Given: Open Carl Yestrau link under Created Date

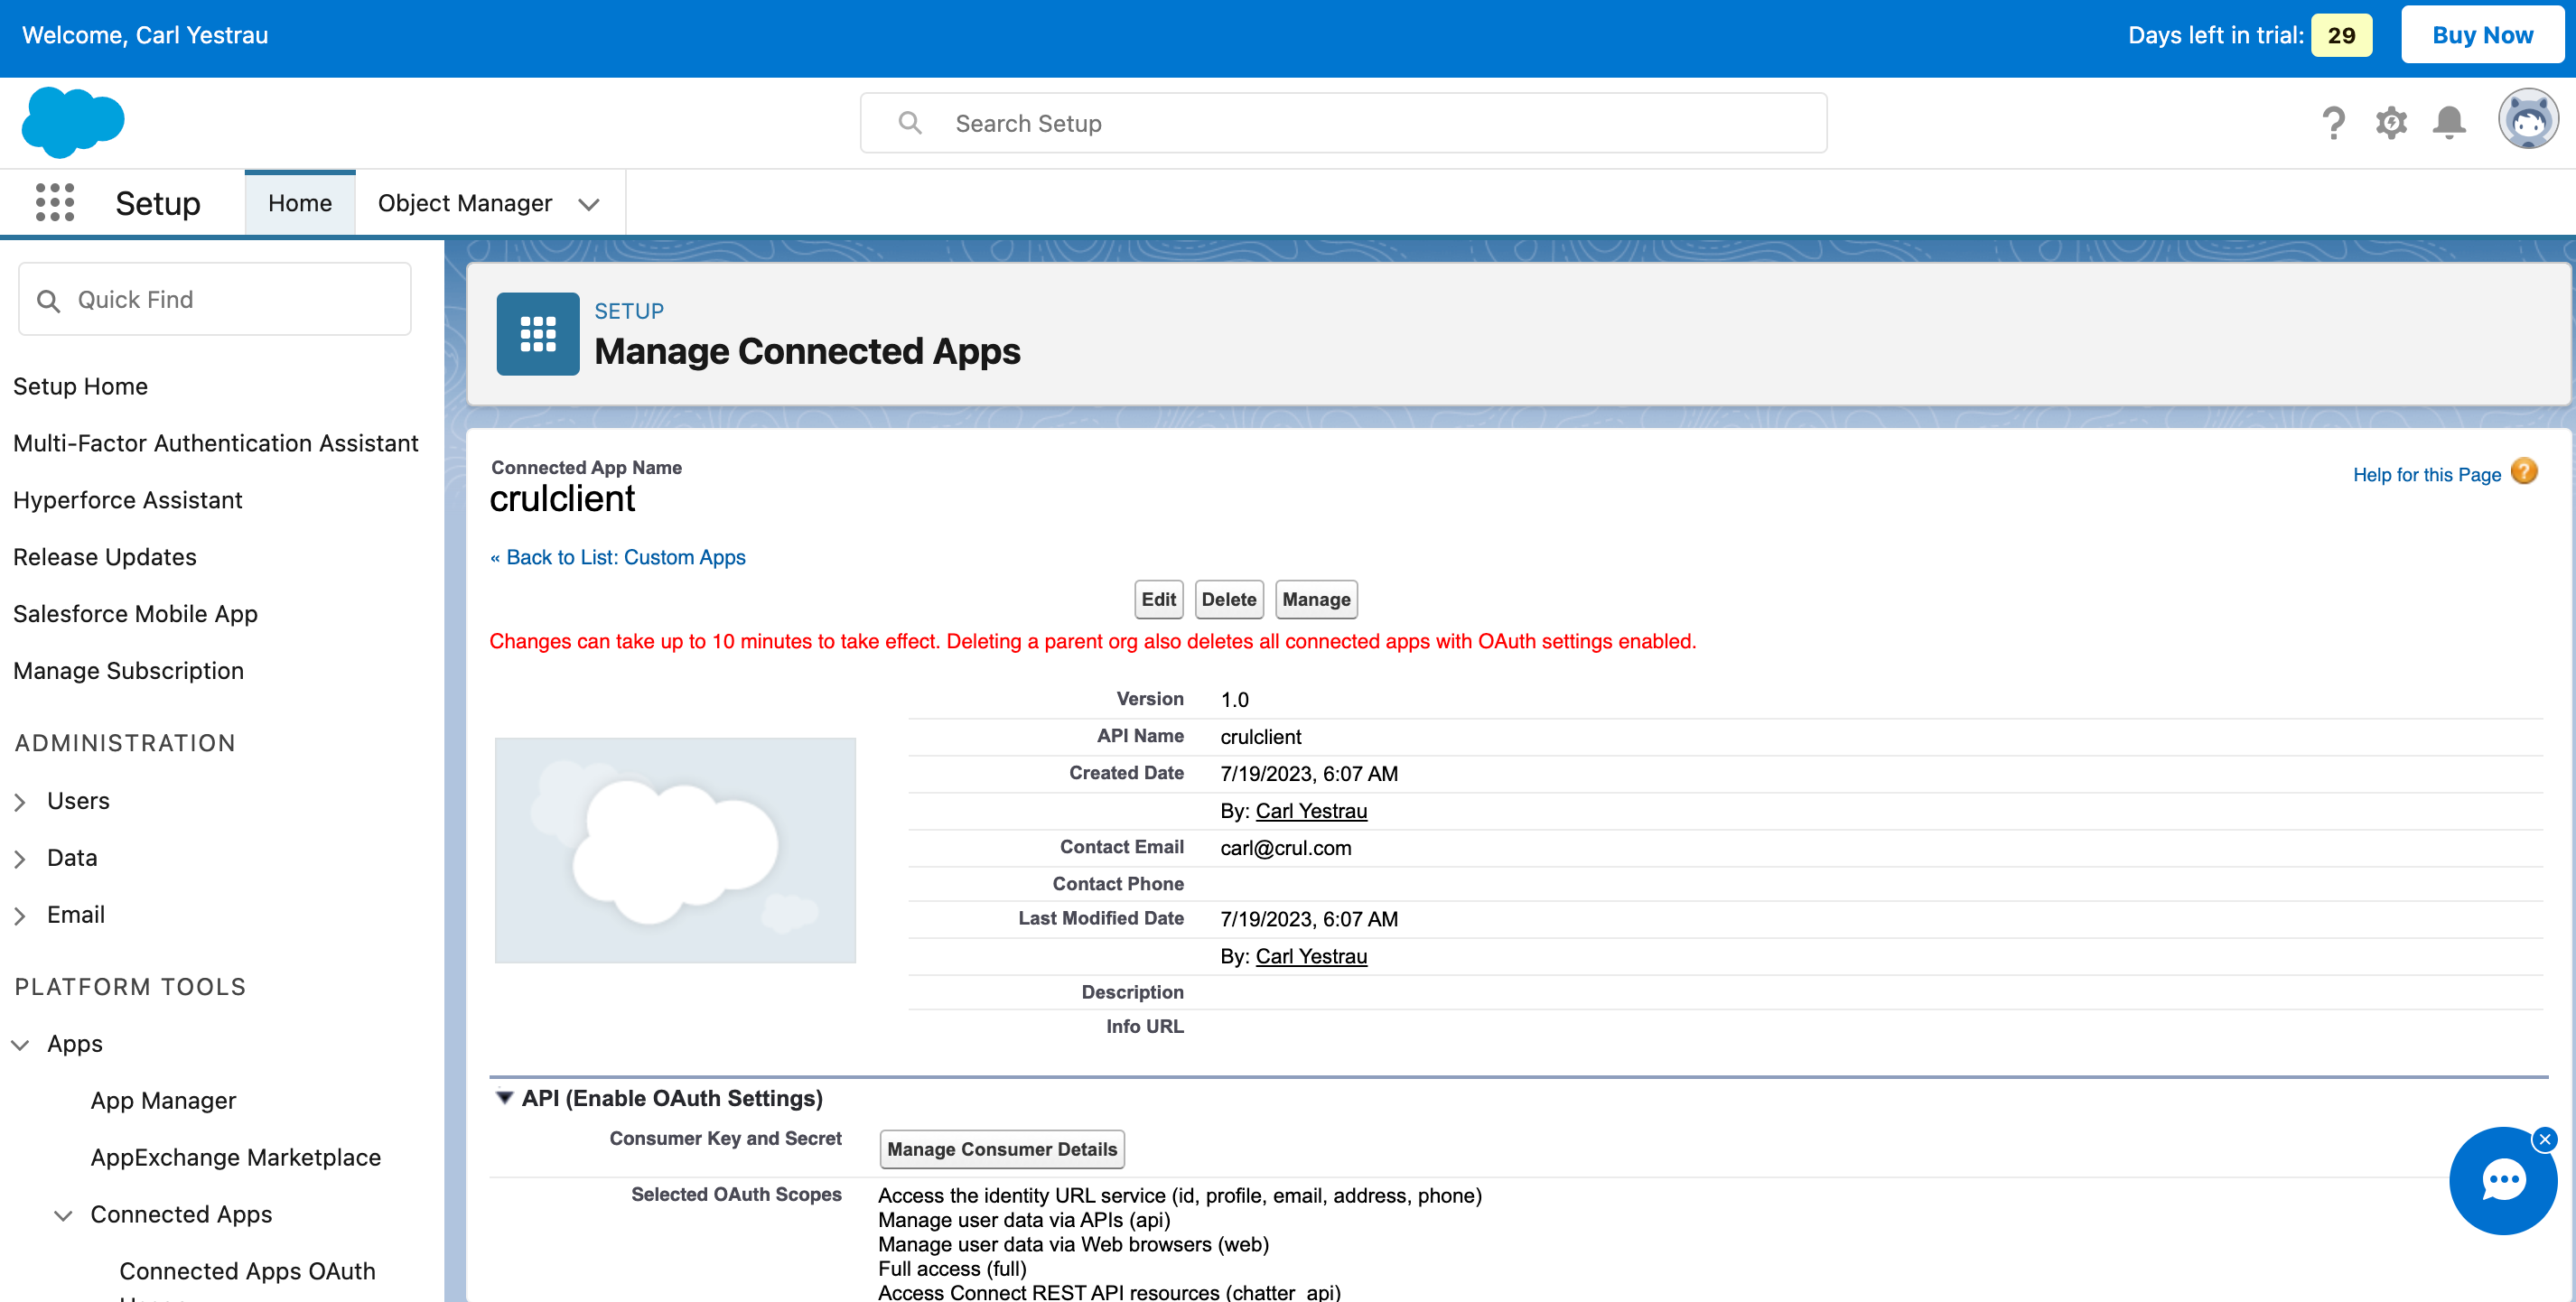Looking at the screenshot, I should (x=1311, y=811).
